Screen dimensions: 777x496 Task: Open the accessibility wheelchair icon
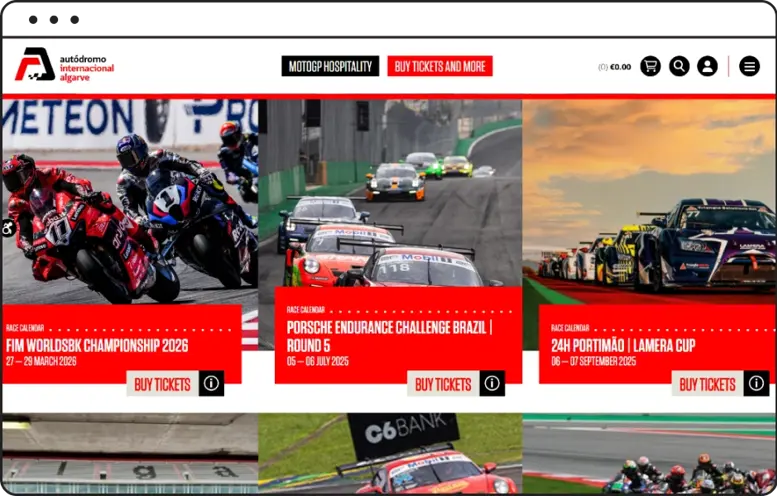click(7, 229)
